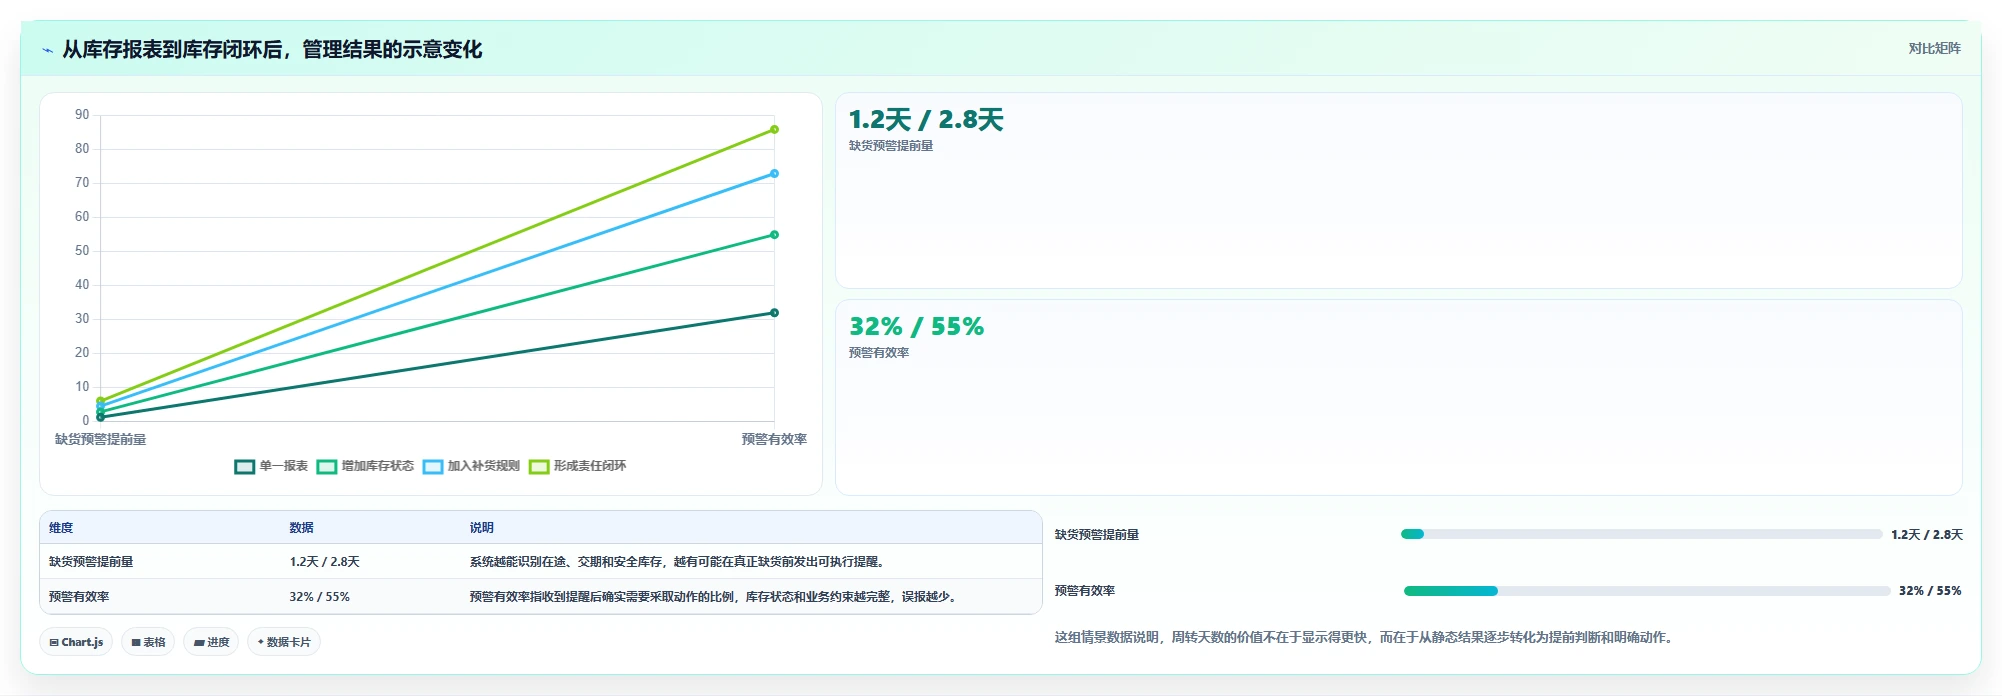
Task: Click the 维度 column header
Action: 61,528
